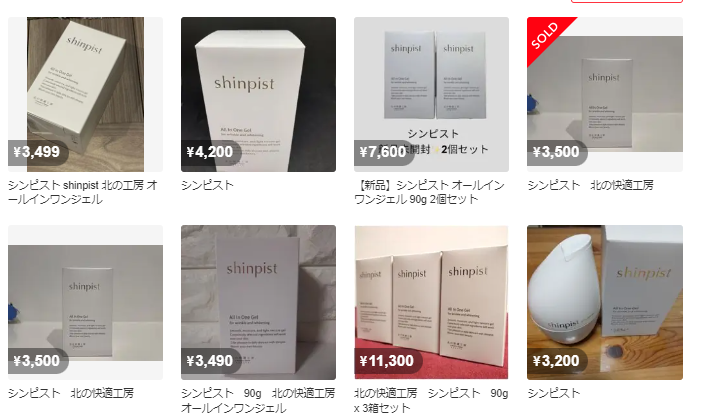Open the second-row ¥3,500 listing photo
The height and width of the screenshot is (417, 726).
85,303
